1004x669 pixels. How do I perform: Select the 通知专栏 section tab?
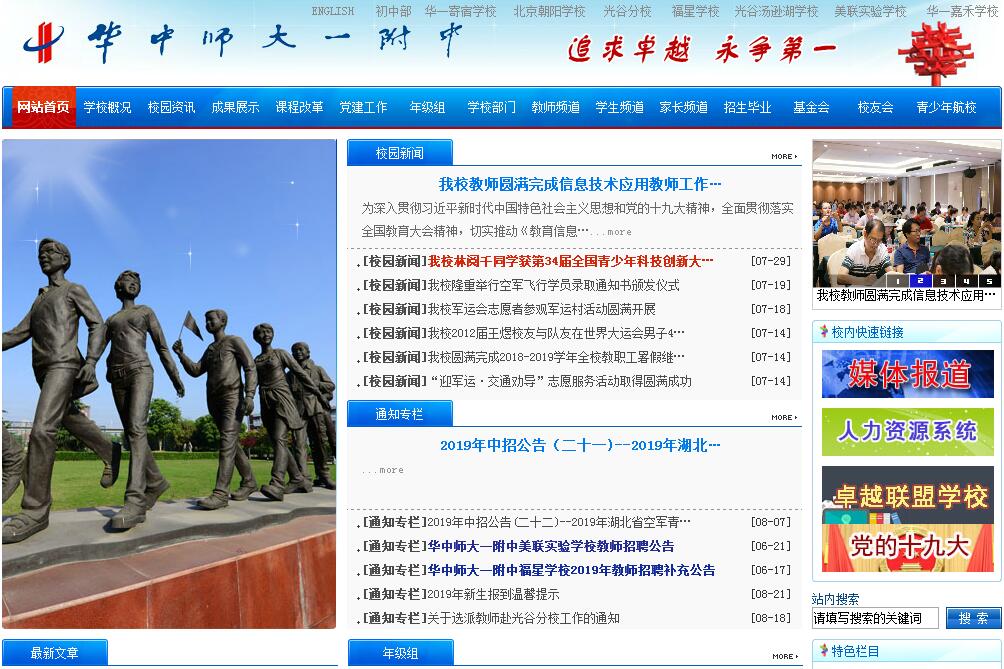(x=400, y=414)
